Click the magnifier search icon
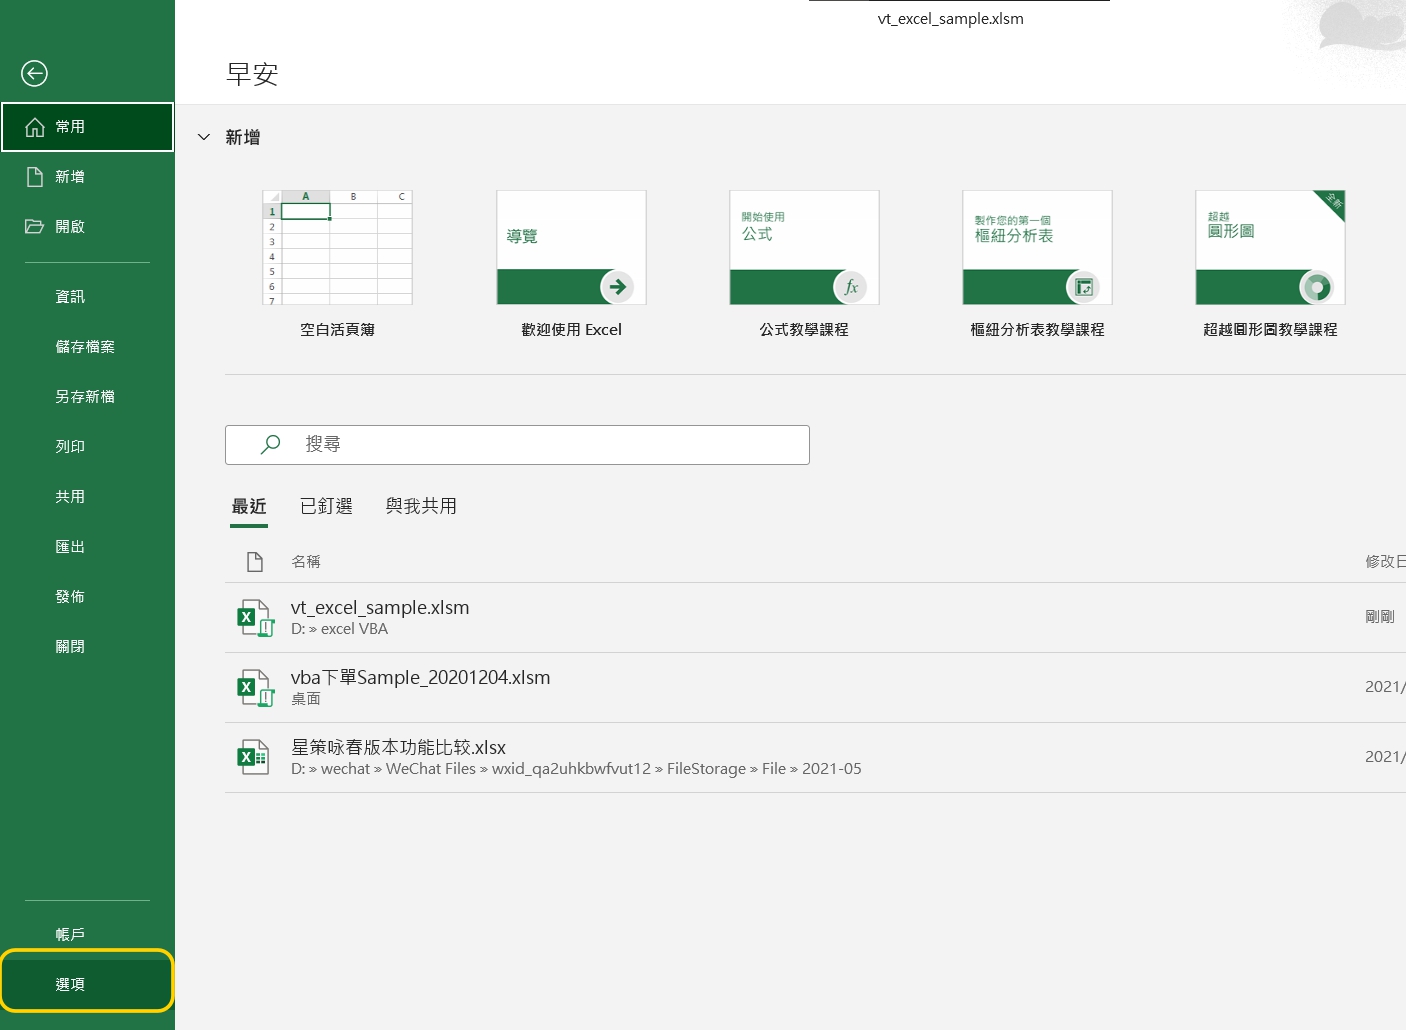Viewport: 1406px width, 1030px height. [x=270, y=445]
